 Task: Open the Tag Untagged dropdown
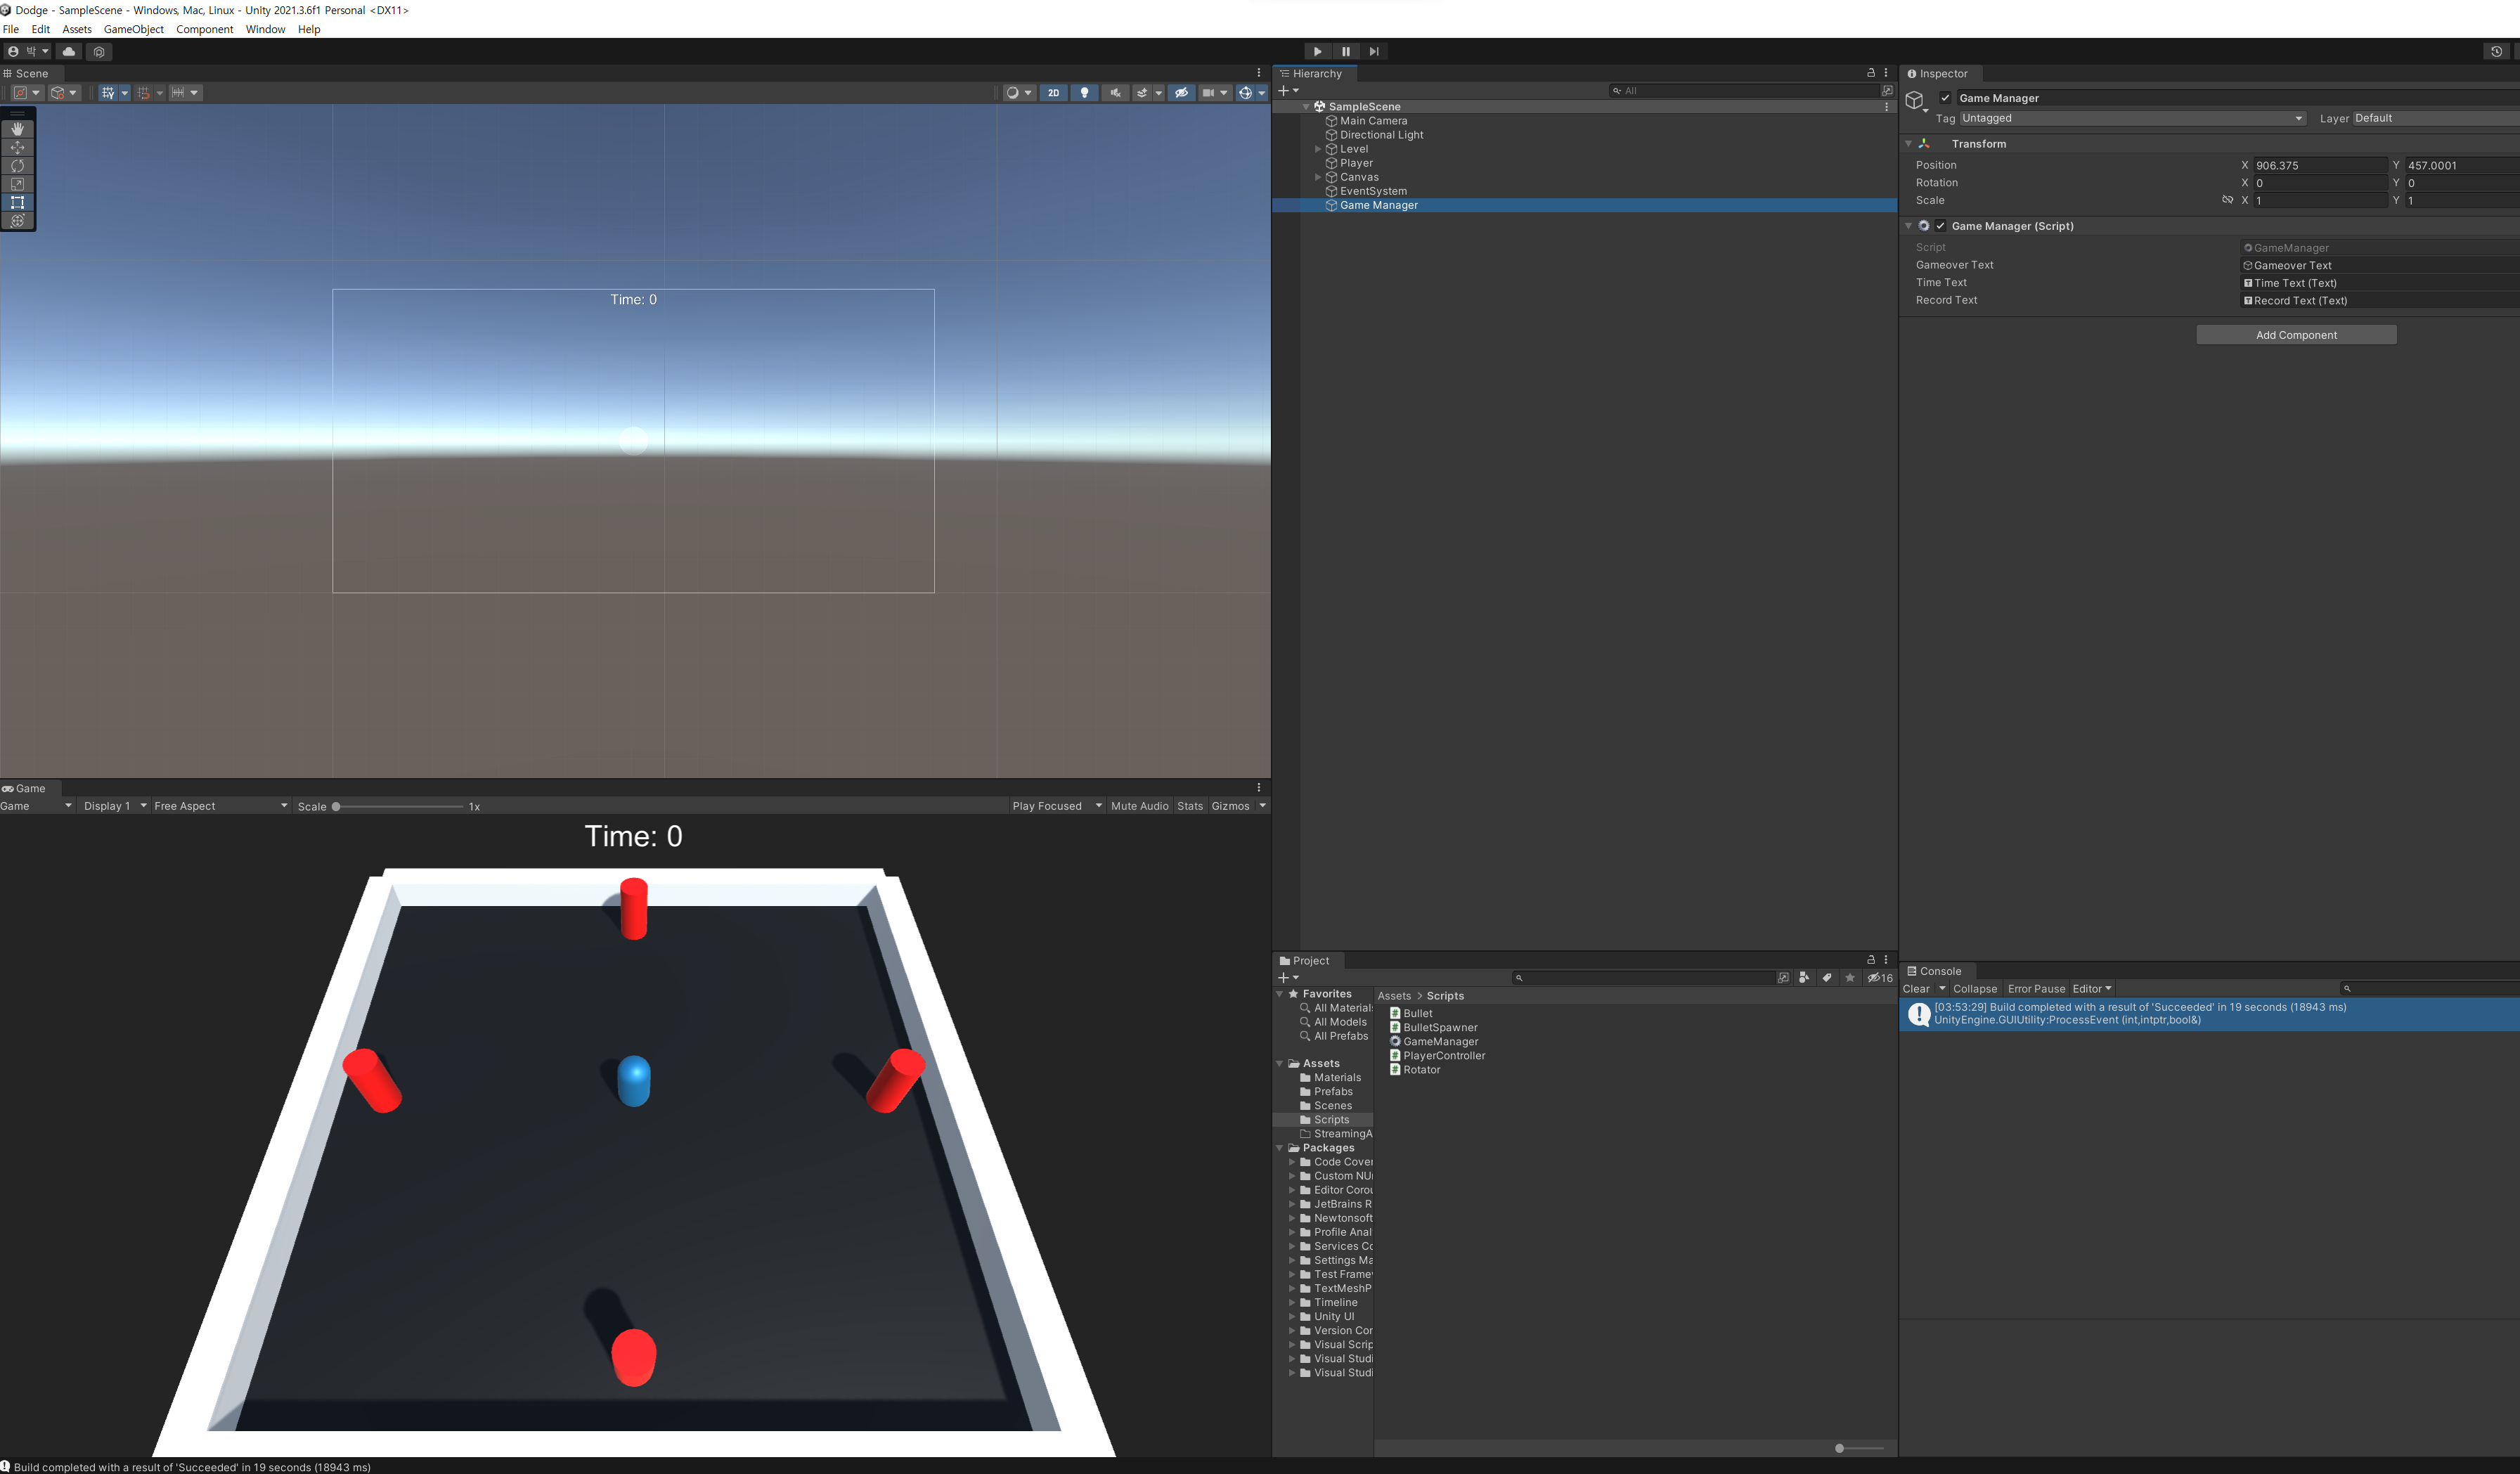(2131, 118)
